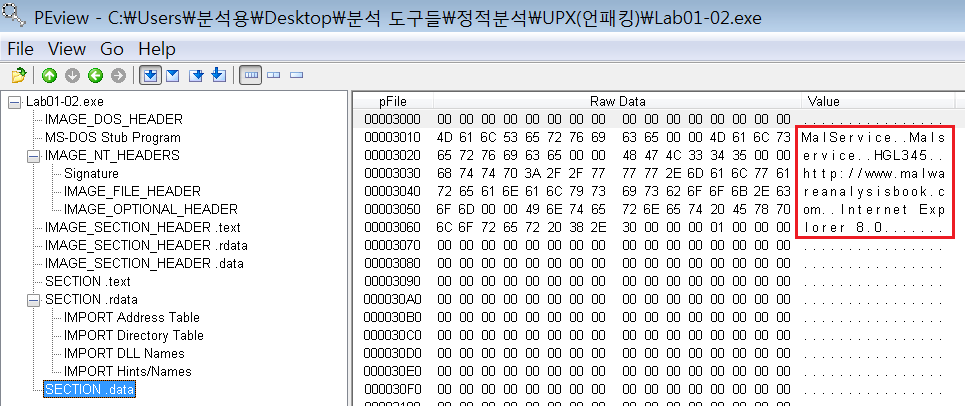Select IMAGE_SECTION_HEADER .rdata item
Screen dimensions: 965x406
(x=146, y=245)
